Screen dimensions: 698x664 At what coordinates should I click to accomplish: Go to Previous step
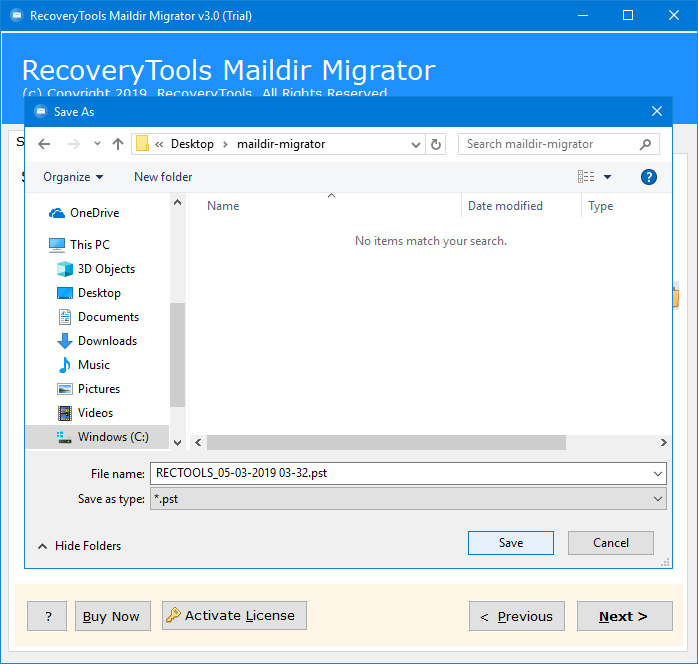(x=517, y=616)
